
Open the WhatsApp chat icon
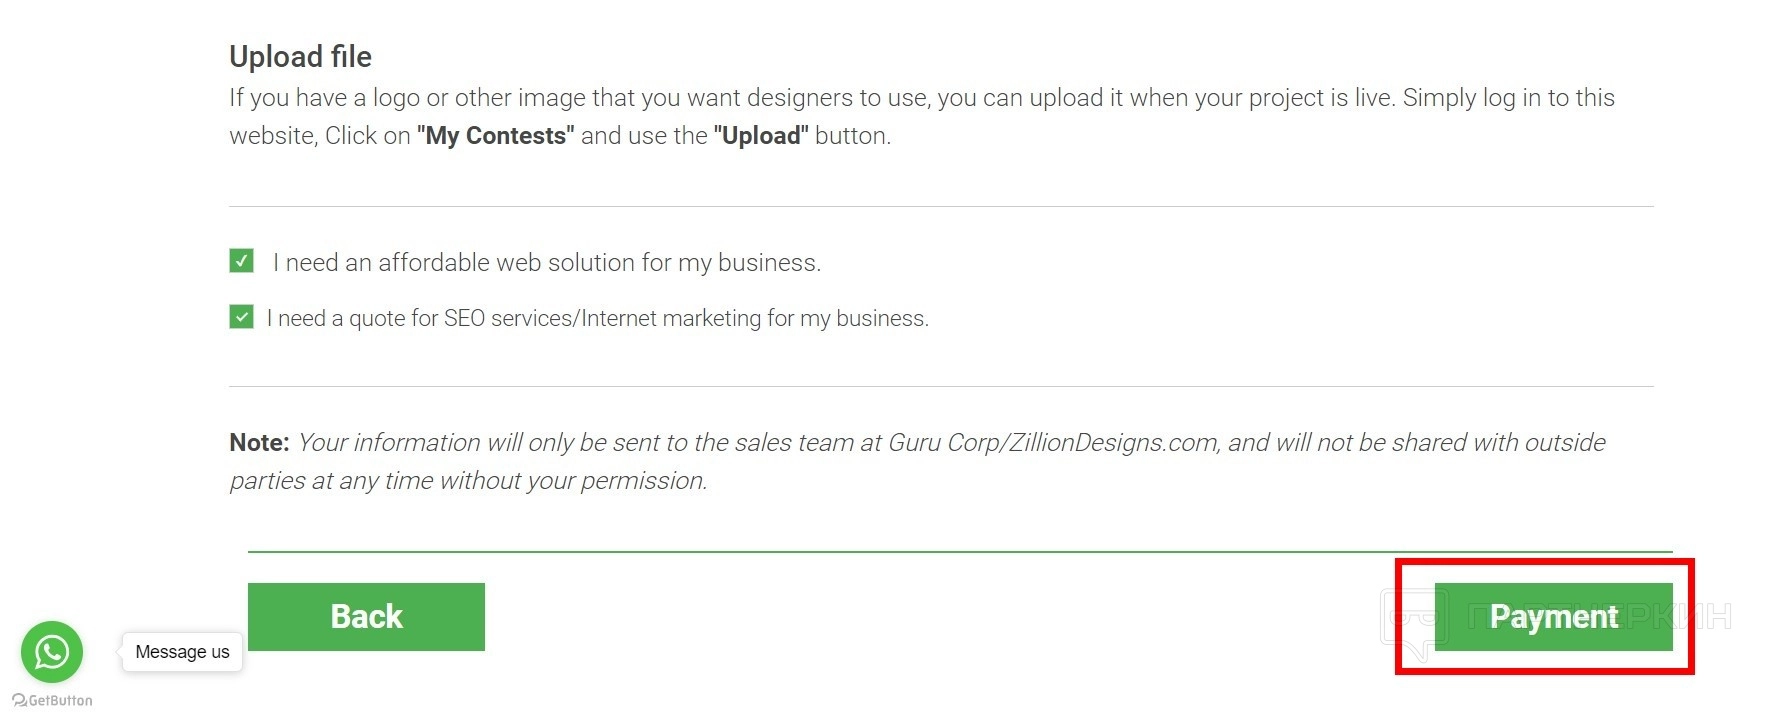pyautogui.click(x=52, y=652)
